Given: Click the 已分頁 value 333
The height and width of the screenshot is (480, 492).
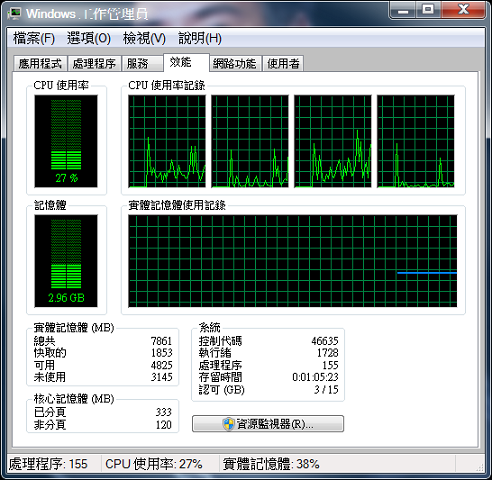Looking at the screenshot, I should coord(164,412).
